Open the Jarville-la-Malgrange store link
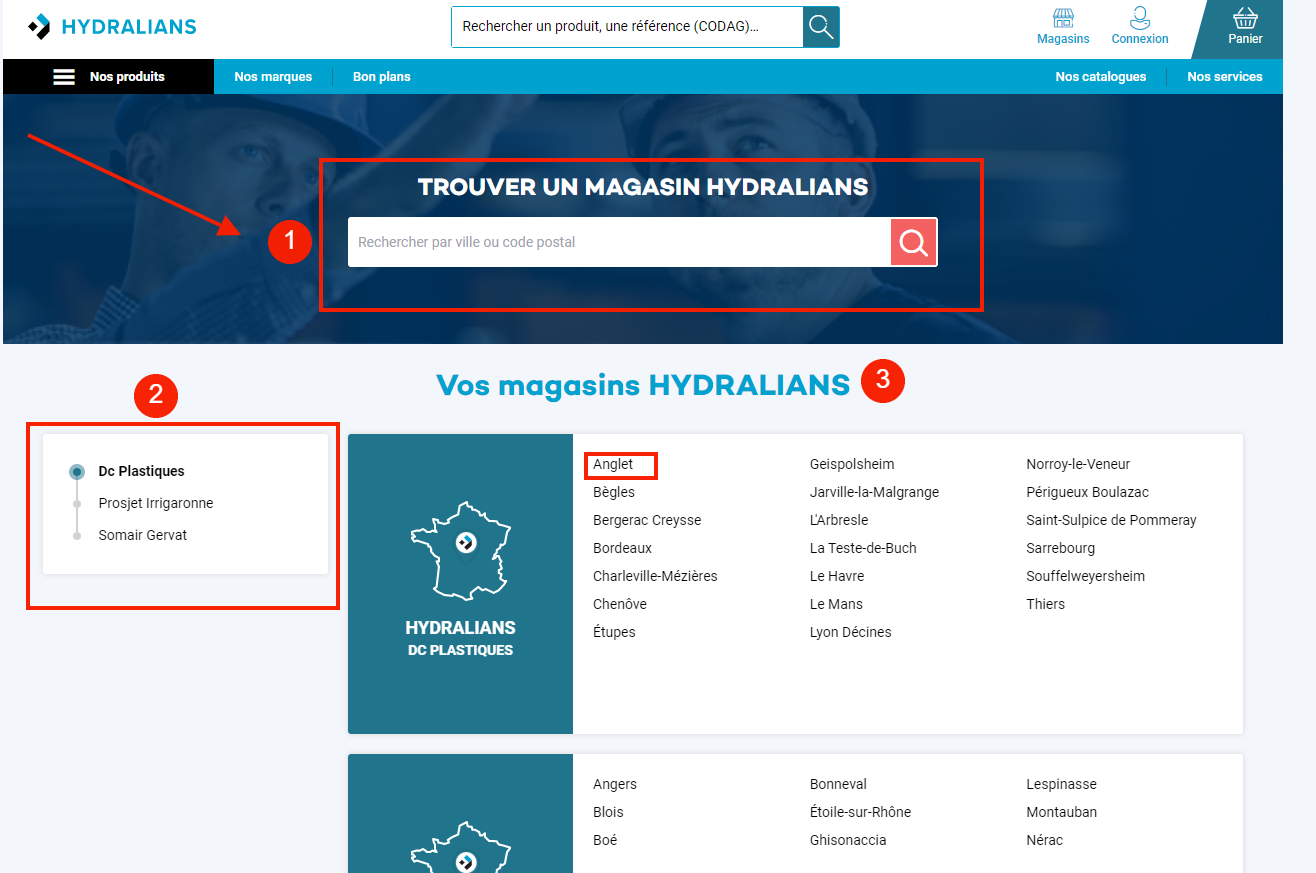 874,492
